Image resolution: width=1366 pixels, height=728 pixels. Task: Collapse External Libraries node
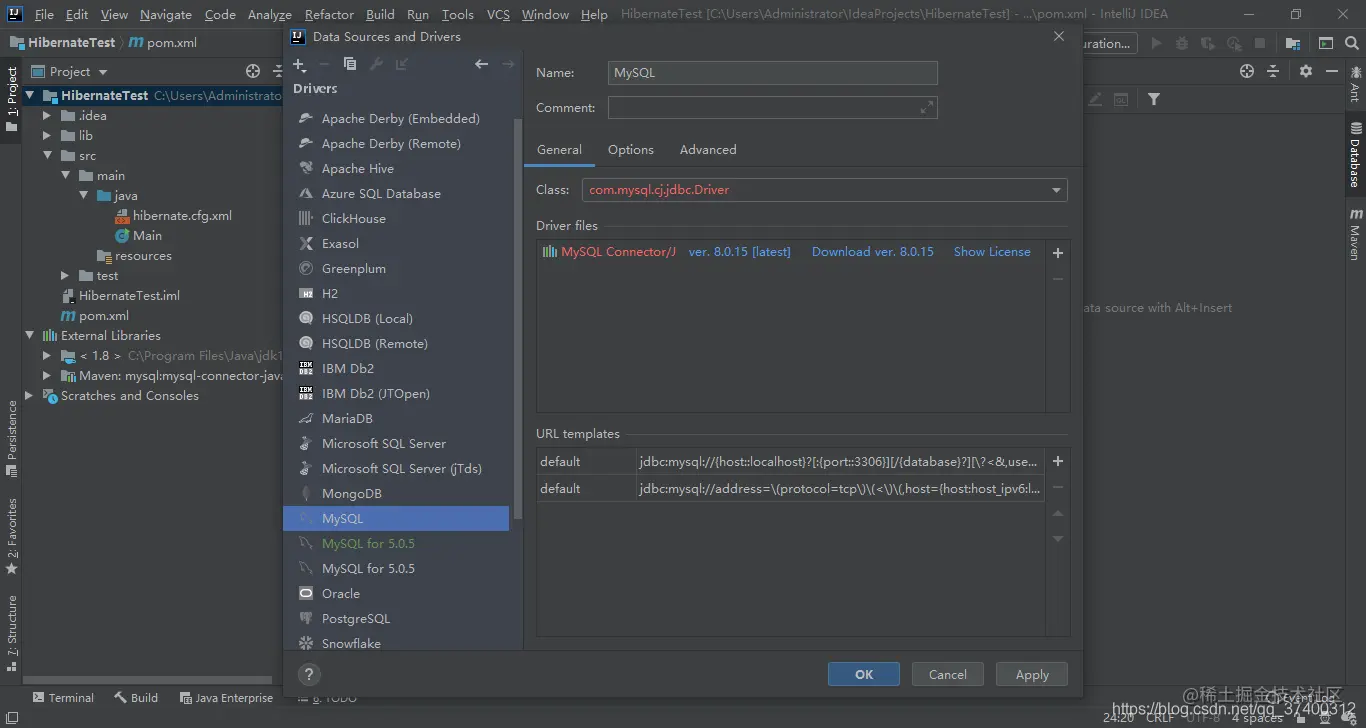click(x=30, y=336)
